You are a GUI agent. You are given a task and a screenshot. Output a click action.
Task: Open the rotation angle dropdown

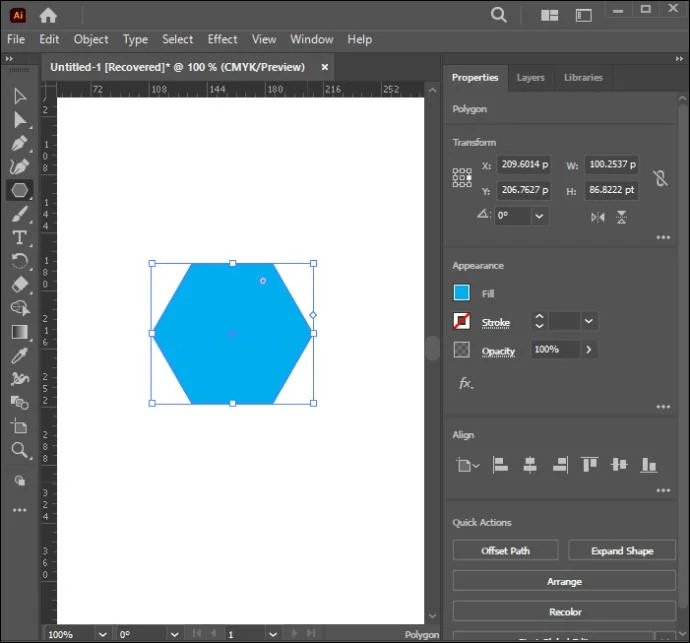(x=539, y=216)
